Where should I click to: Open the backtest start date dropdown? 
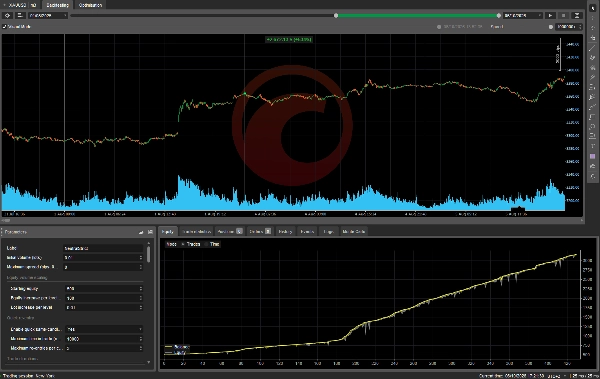[x=48, y=15]
